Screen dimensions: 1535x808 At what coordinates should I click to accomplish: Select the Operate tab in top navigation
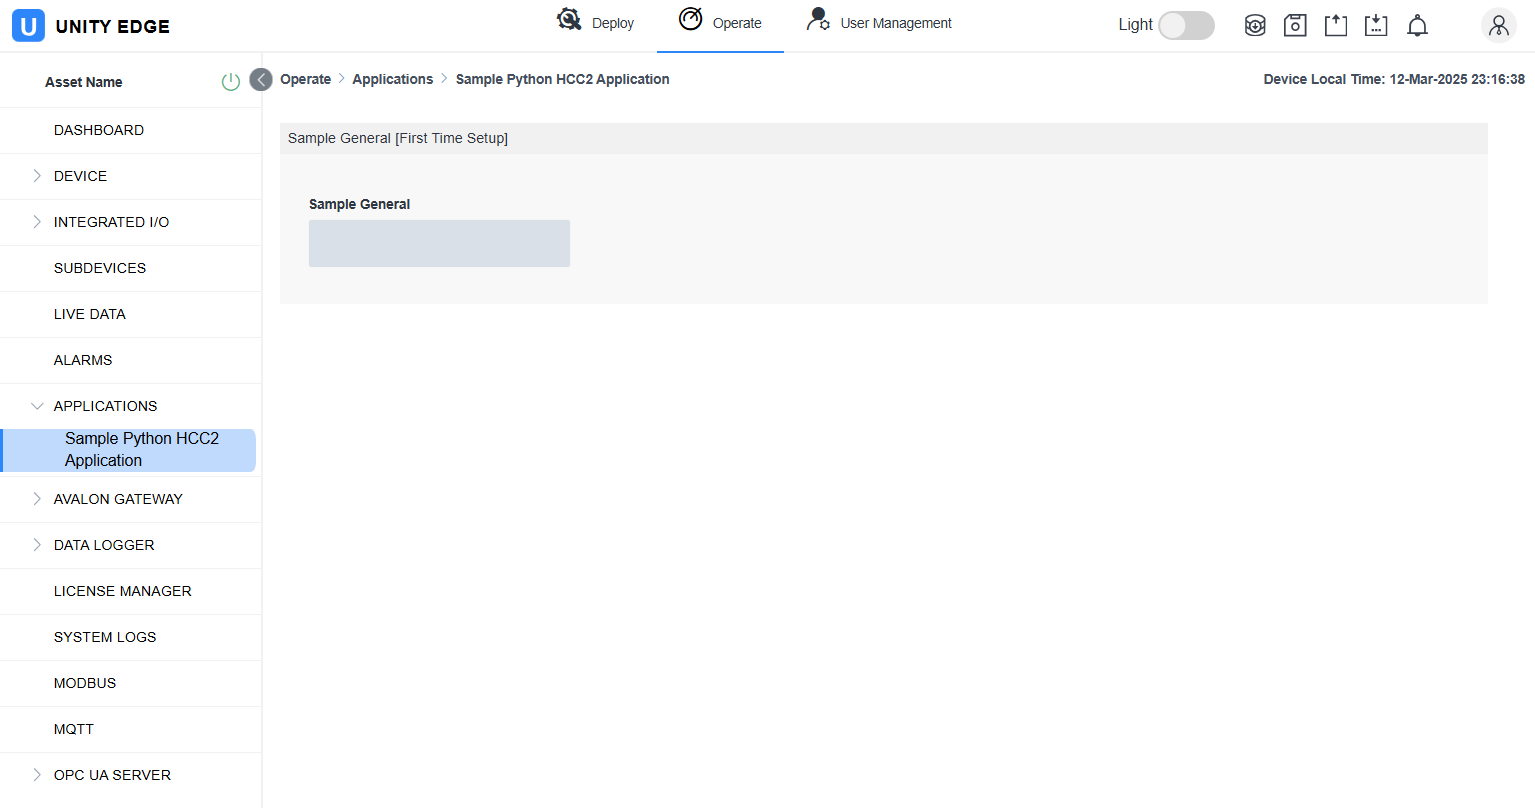tap(720, 22)
